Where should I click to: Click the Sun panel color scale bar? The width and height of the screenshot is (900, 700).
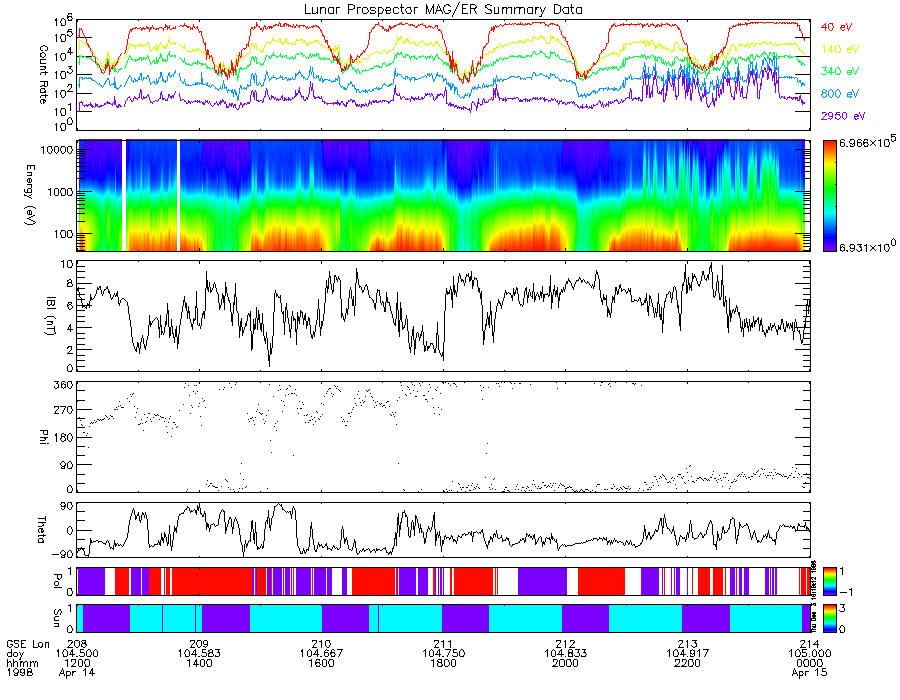[829, 619]
